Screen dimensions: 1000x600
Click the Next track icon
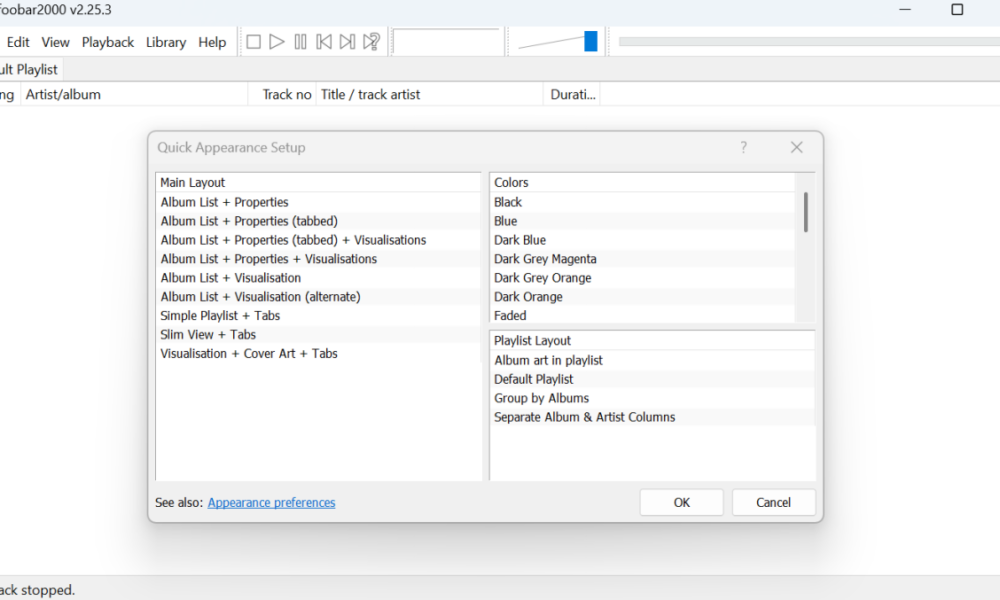coord(347,41)
